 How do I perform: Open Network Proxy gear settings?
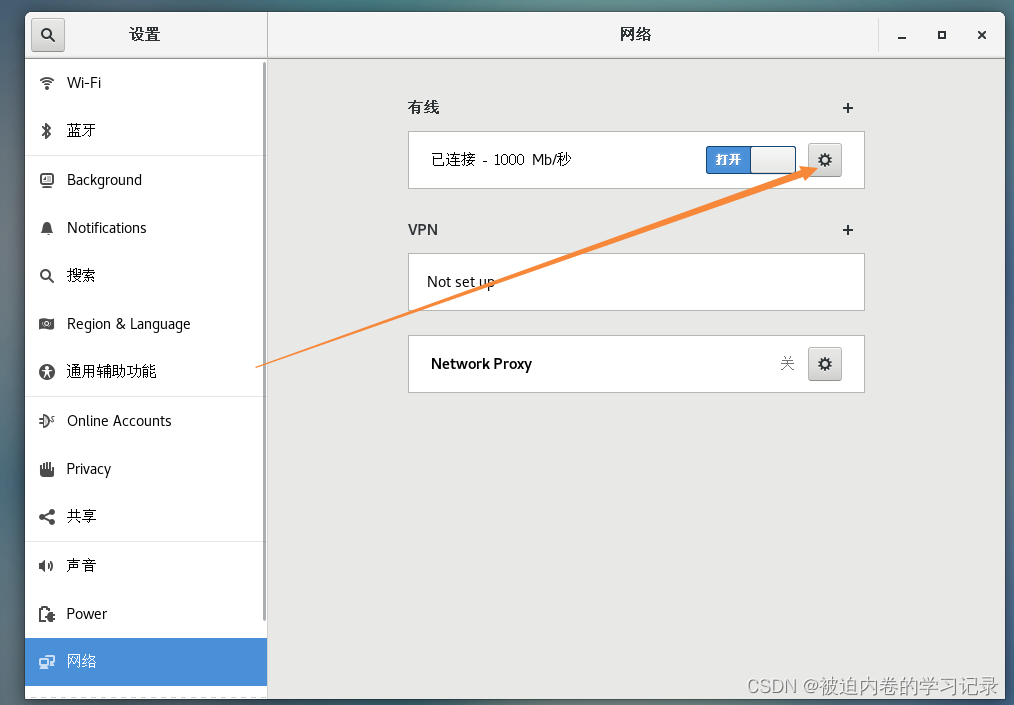click(825, 364)
